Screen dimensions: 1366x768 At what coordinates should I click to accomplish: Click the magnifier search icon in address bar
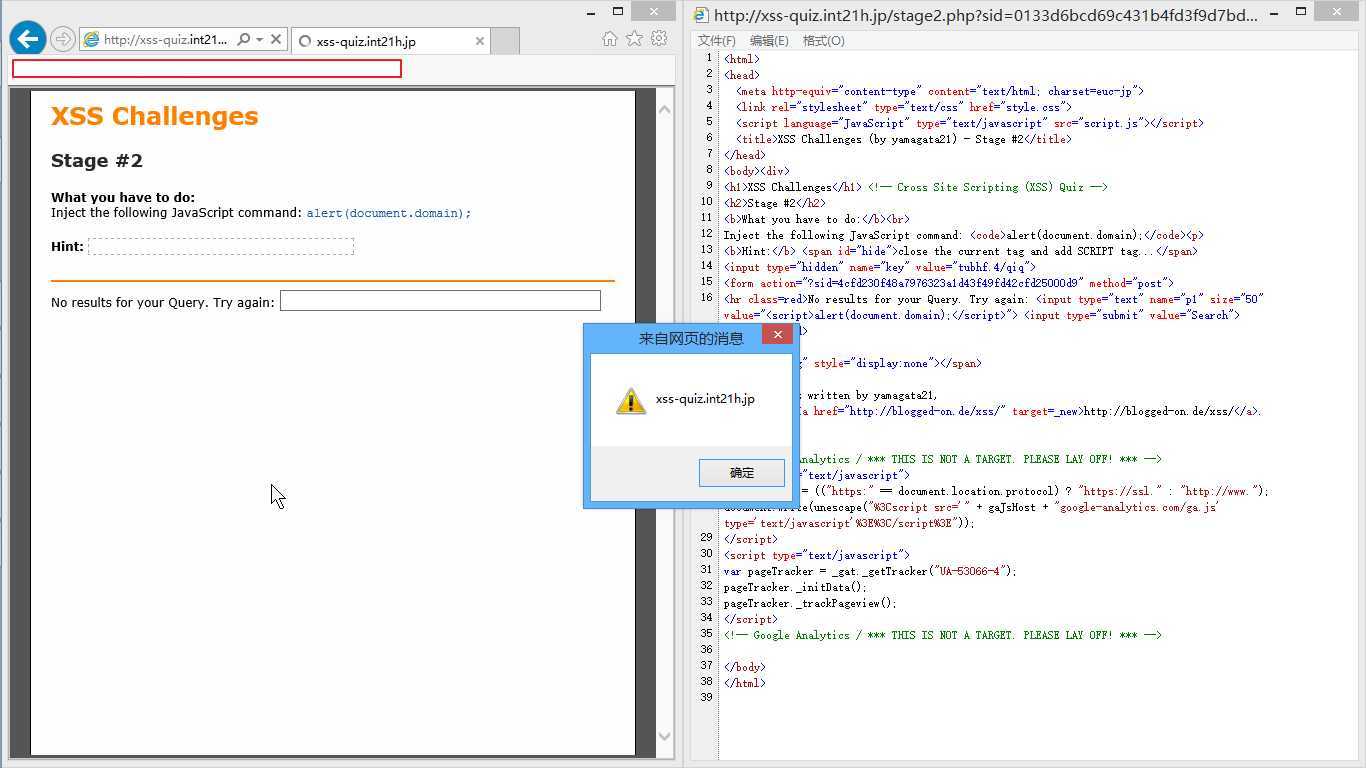tap(243, 40)
